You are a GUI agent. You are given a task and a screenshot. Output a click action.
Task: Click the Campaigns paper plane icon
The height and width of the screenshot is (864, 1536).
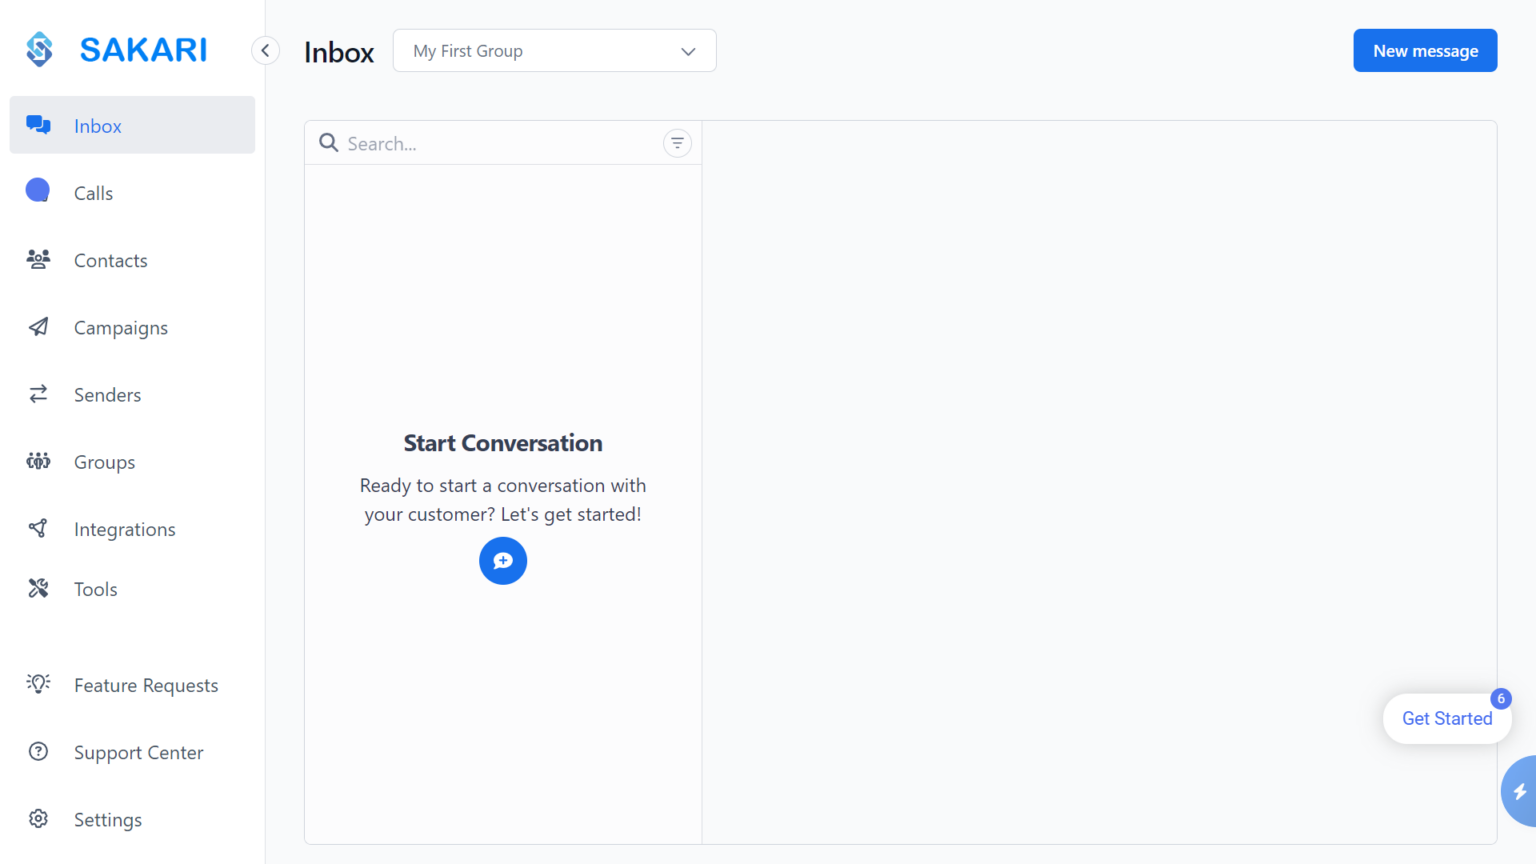coord(38,327)
